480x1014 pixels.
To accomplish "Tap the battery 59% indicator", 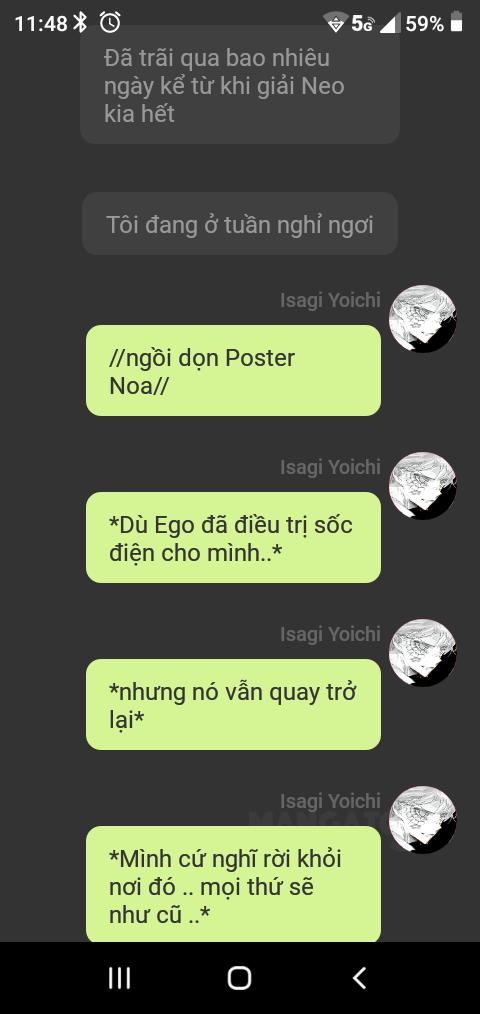I will (x=433, y=24).
